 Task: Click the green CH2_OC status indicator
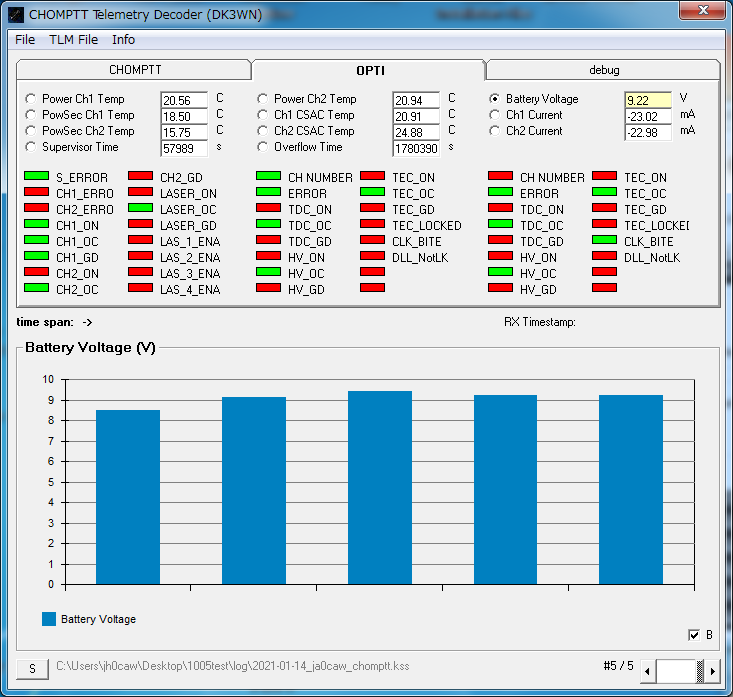(x=36, y=287)
